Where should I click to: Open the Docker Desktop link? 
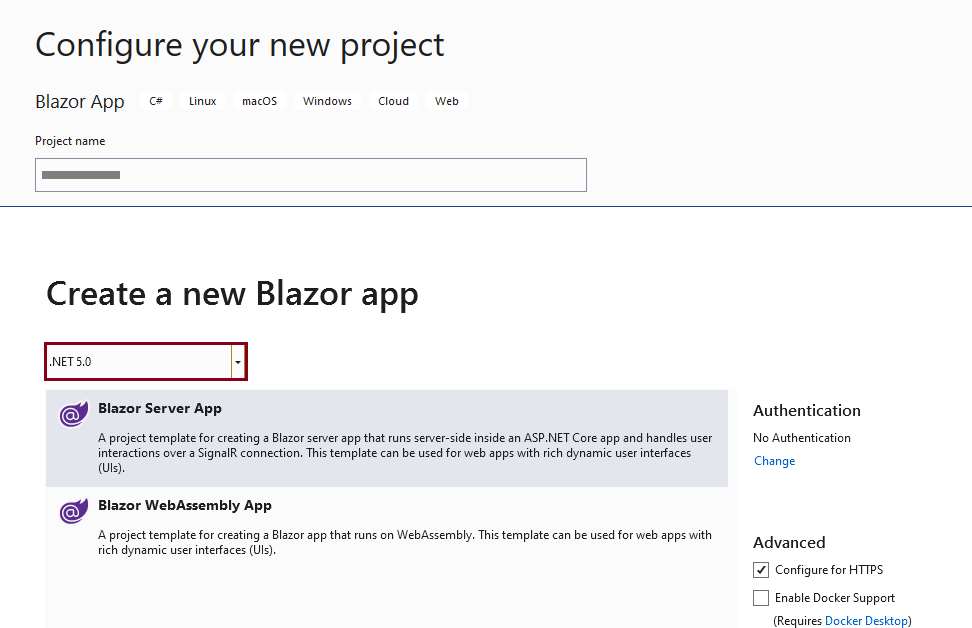(866, 621)
